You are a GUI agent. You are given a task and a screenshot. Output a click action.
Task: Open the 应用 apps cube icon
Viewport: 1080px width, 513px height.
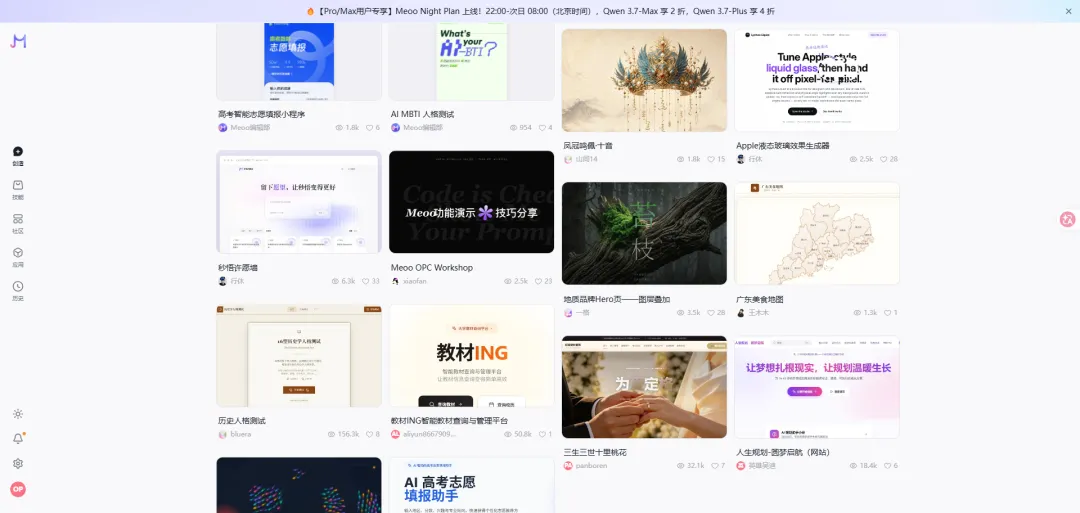click(x=18, y=253)
